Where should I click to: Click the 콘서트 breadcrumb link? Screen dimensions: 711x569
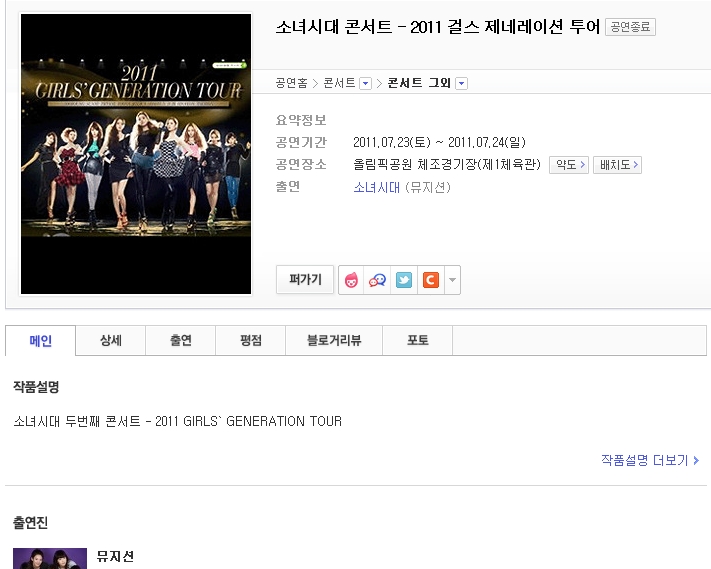click(339, 83)
